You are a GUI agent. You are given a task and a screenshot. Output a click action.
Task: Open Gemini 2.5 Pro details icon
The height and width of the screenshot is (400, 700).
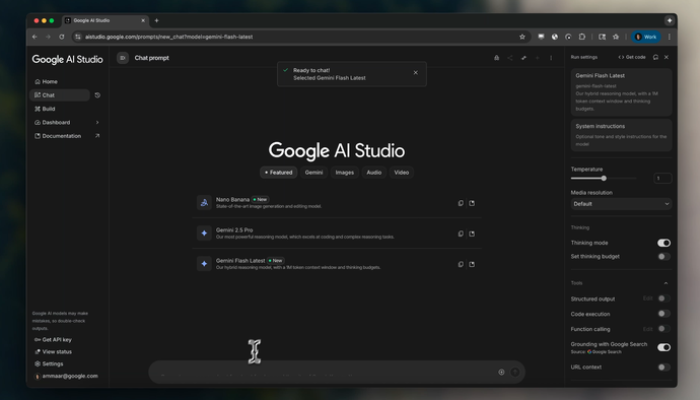(x=472, y=233)
